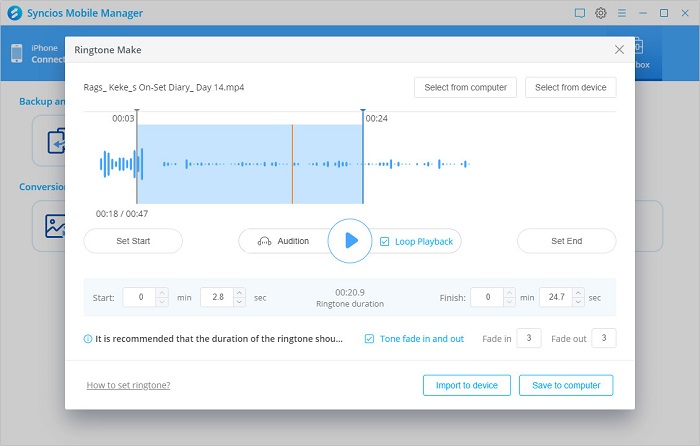This screenshot has height=446, width=700.
Task: Uncheck Tone fade in and out
Action: click(x=370, y=339)
